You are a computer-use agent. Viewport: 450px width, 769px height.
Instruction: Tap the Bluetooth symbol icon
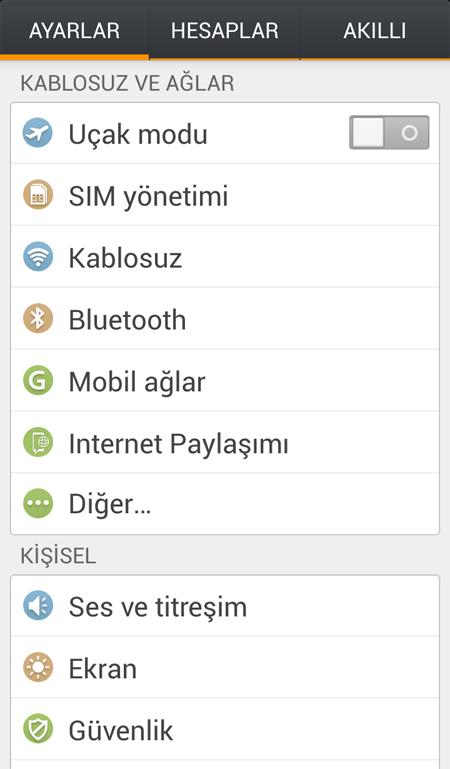click(38, 318)
